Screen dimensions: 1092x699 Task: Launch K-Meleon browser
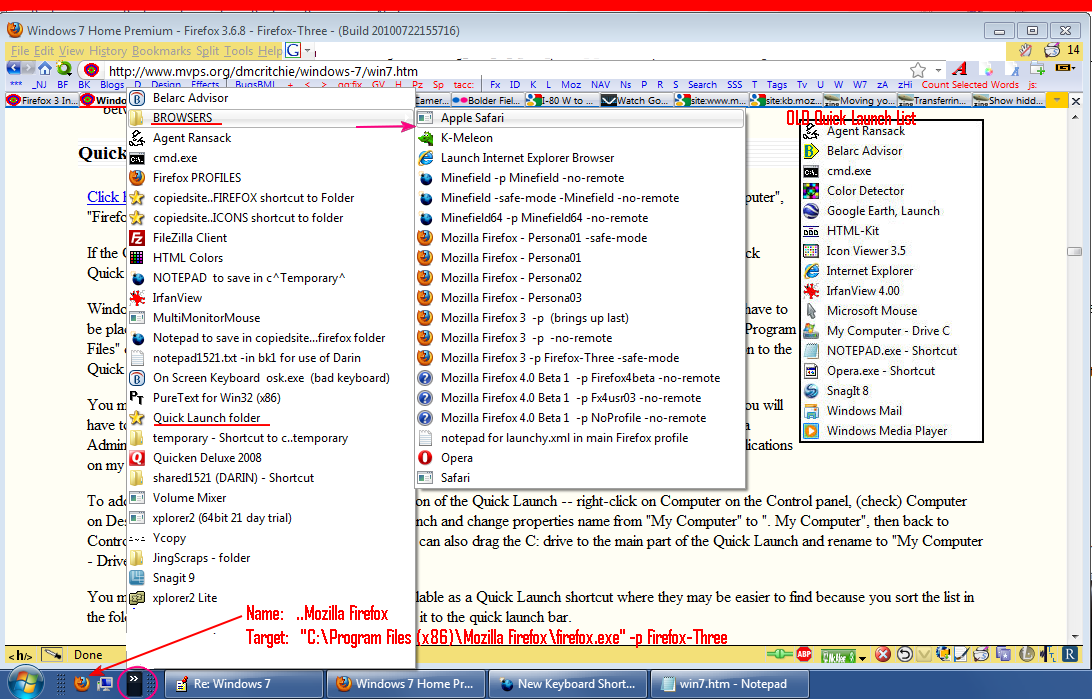tap(579, 138)
